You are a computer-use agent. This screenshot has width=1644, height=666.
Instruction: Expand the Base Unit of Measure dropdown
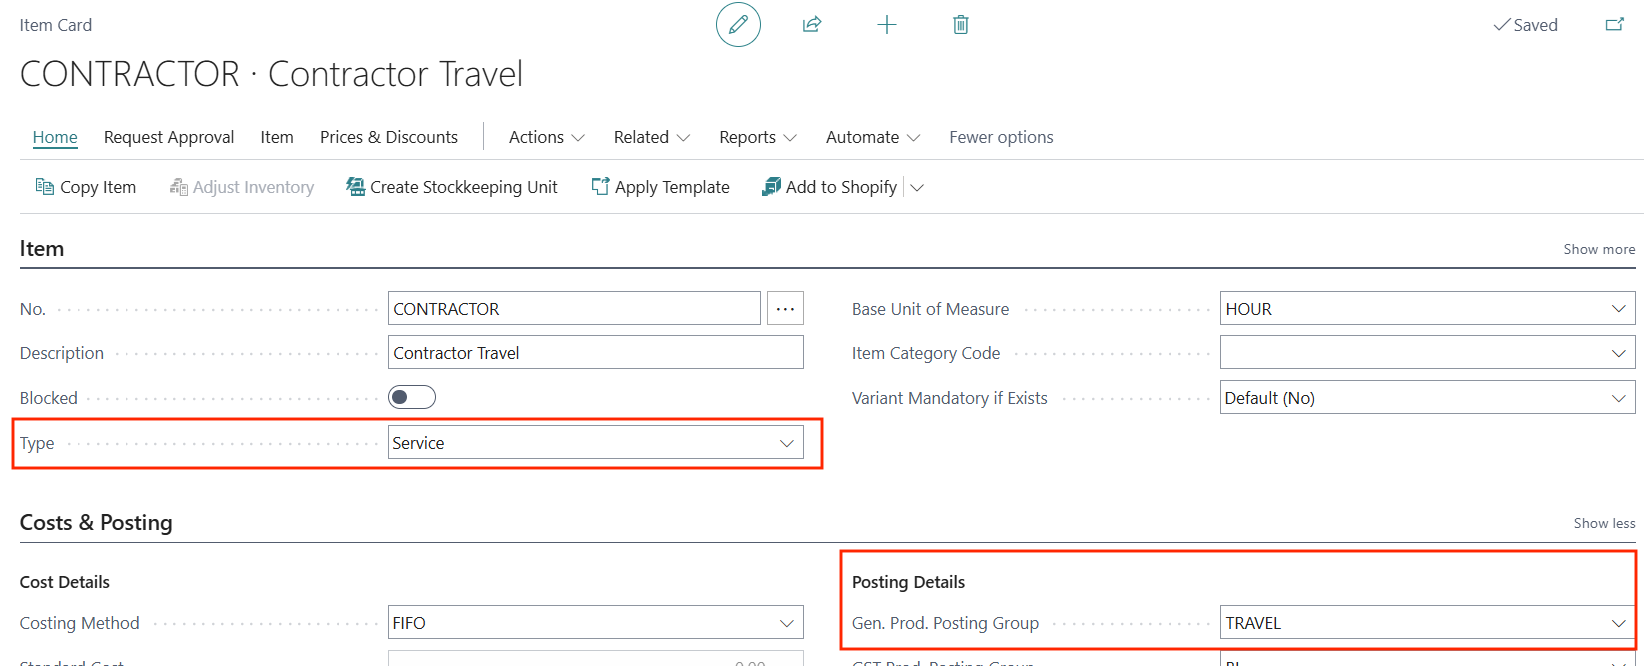1618,309
